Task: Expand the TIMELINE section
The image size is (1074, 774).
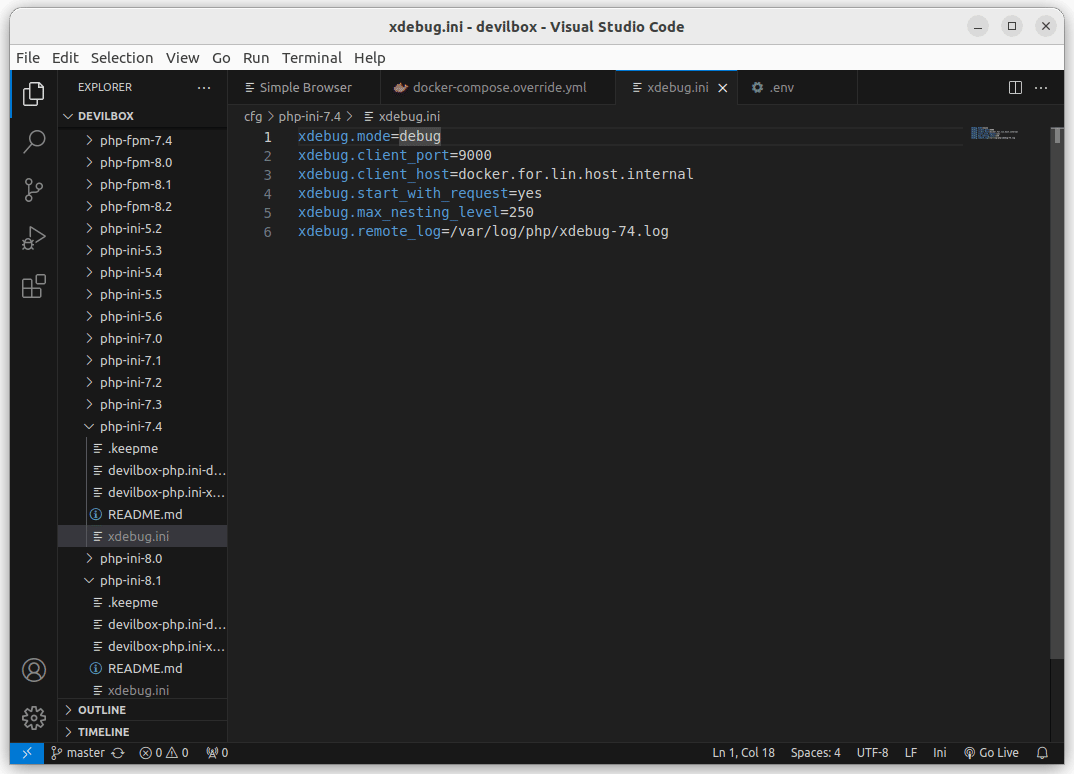Action: coord(103,732)
